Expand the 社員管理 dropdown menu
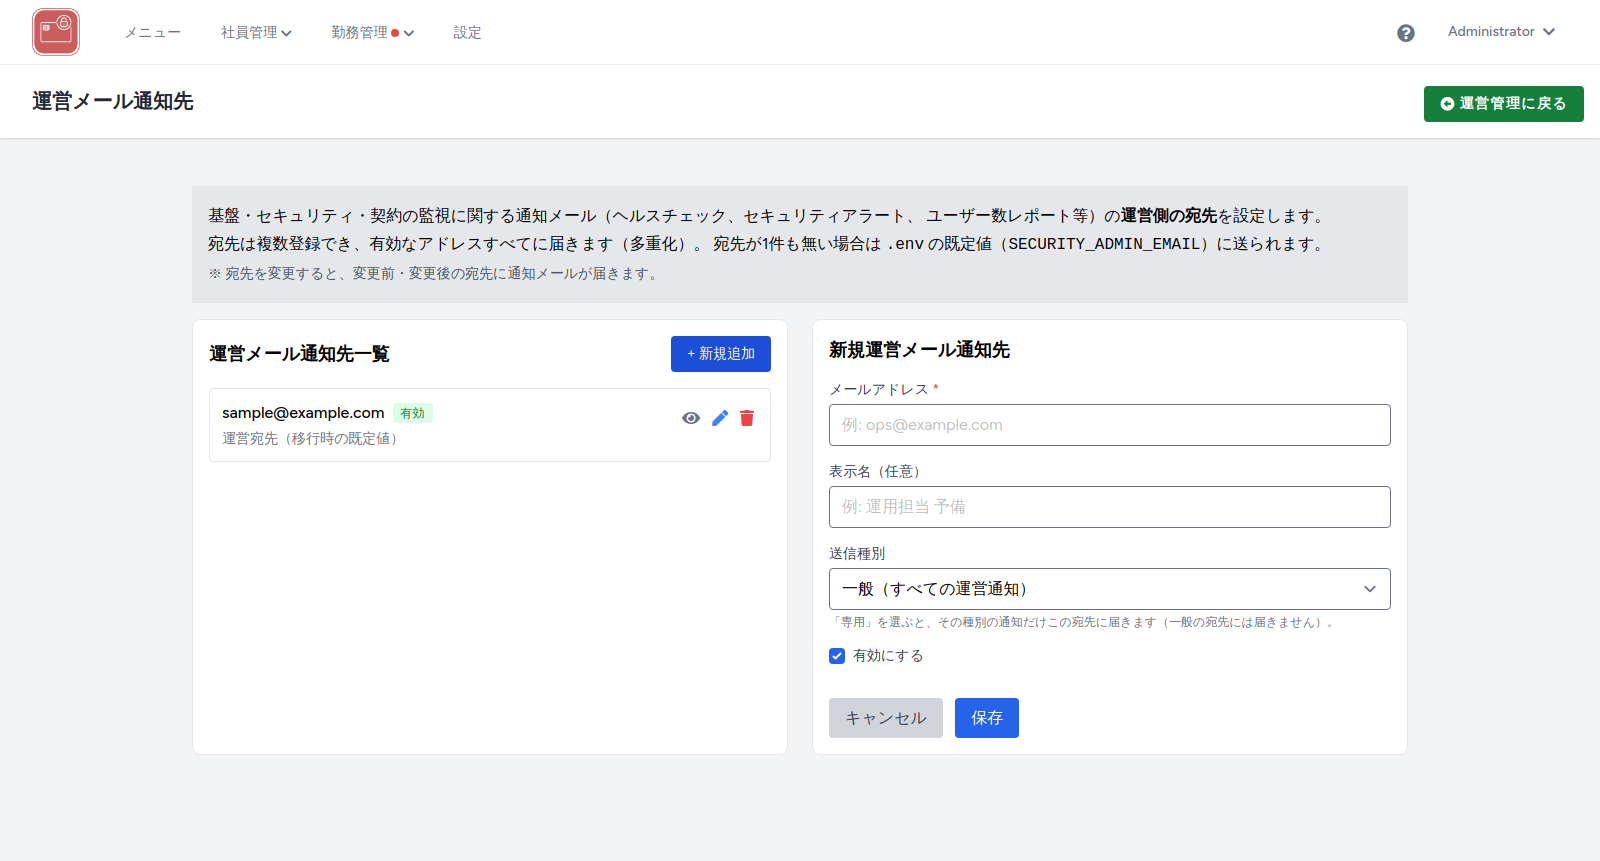The width and height of the screenshot is (1600, 861). 256,33
